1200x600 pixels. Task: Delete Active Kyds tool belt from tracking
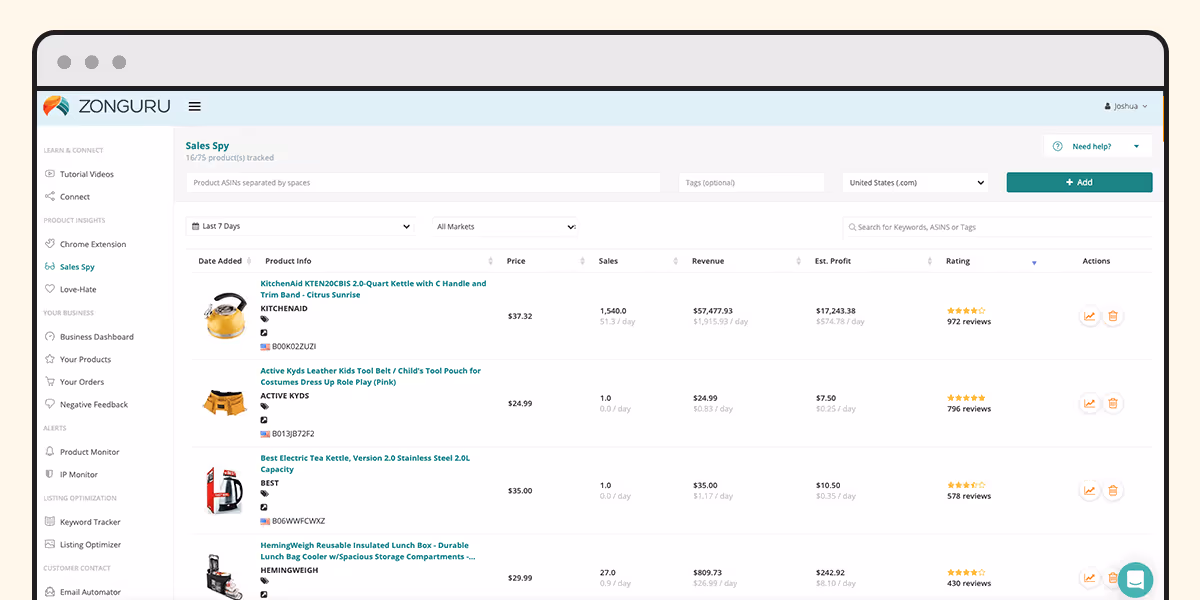(x=1113, y=404)
